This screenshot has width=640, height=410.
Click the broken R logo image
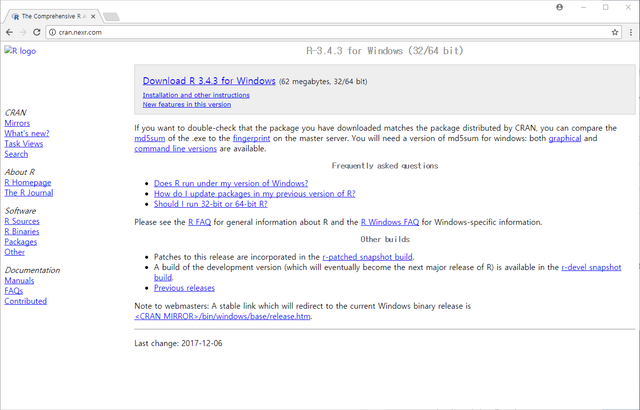(20, 51)
